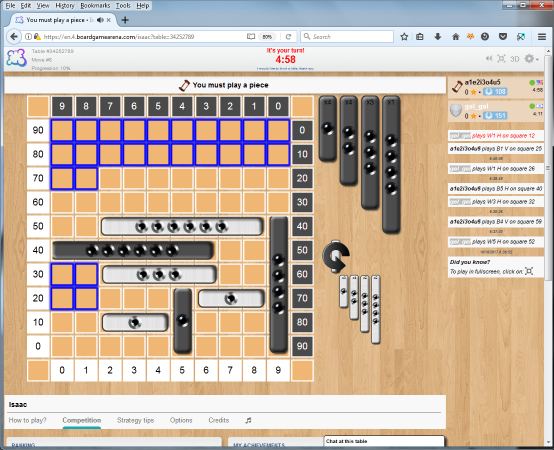This screenshot has height=450, width=554.
Task: Toggle fullscreen mode icon in game header
Action: click(501, 59)
